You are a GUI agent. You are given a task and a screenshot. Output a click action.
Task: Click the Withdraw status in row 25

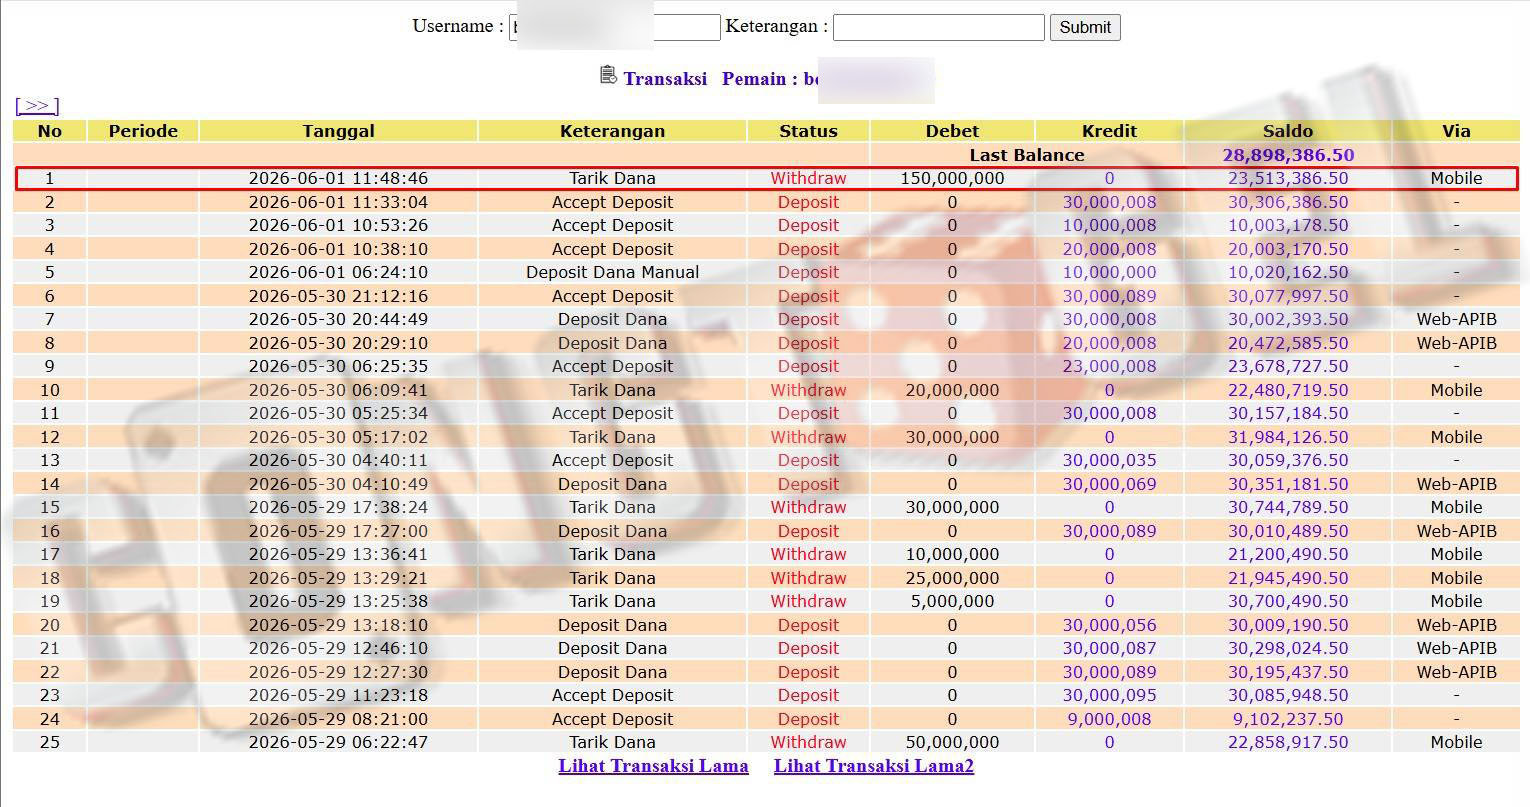(808, 742)
